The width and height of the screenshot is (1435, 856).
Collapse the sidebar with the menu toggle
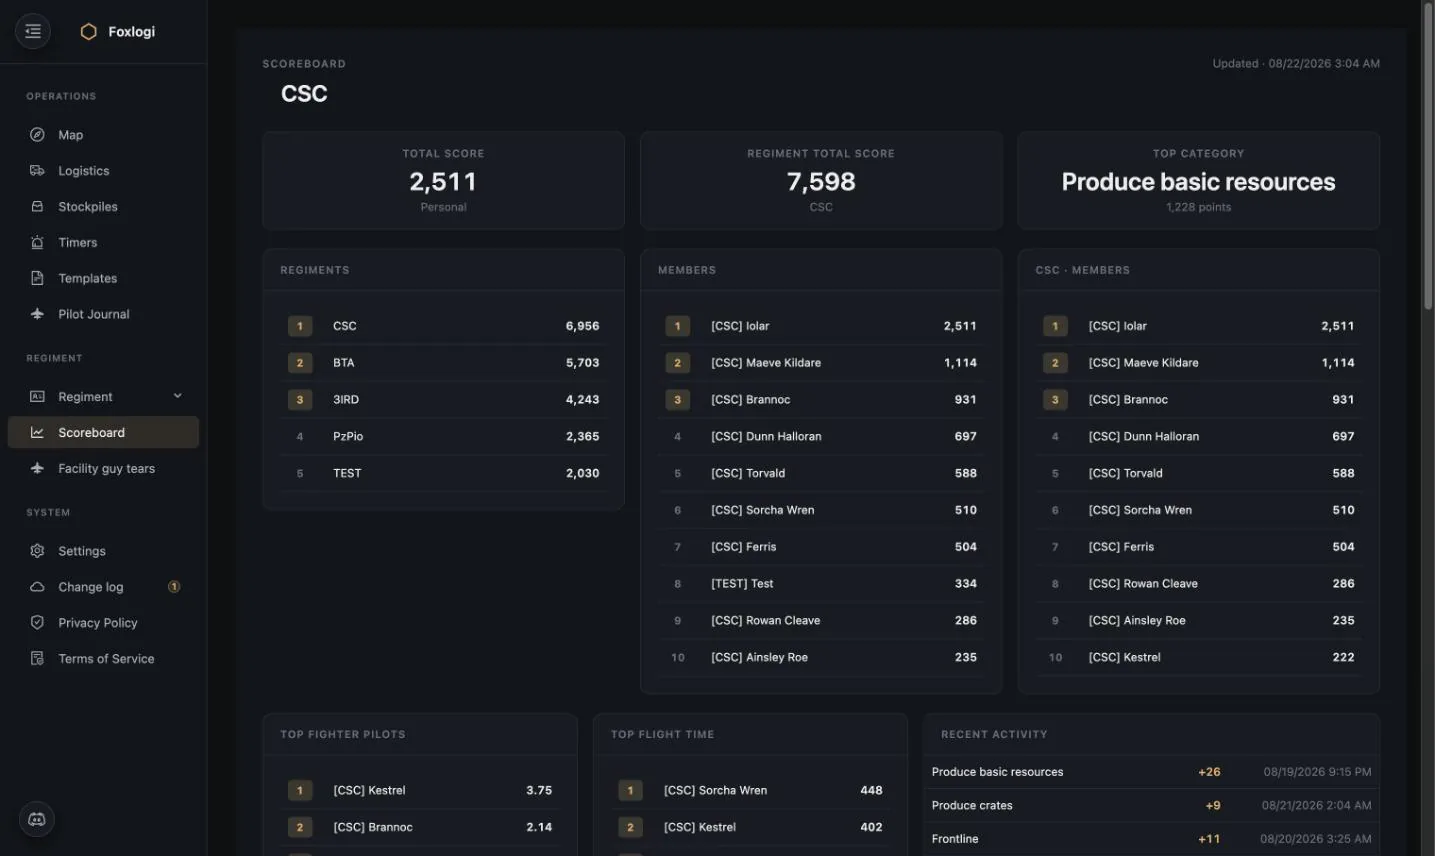click(x=33, y=31)
